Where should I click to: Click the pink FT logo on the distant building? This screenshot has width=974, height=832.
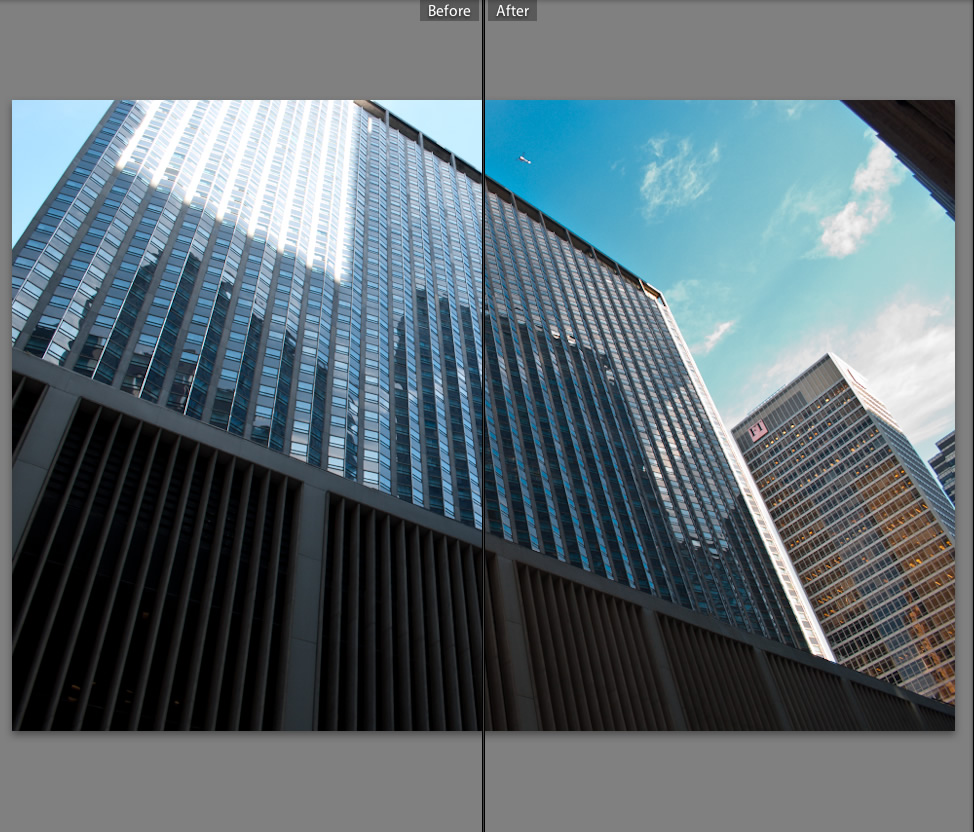757,431
